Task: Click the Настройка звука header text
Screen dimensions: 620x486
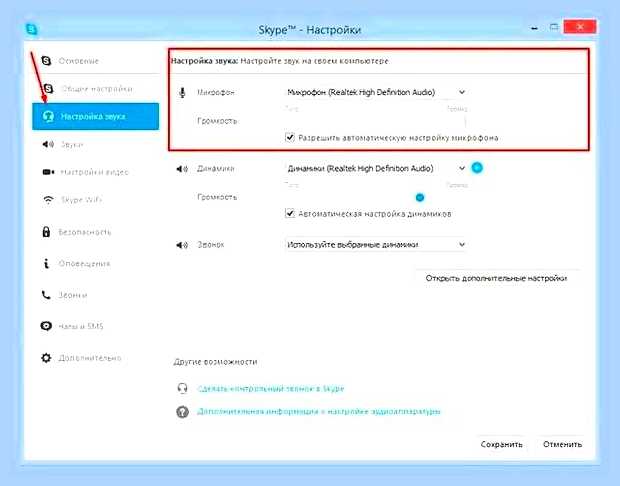Action: (x=205, y=61)
